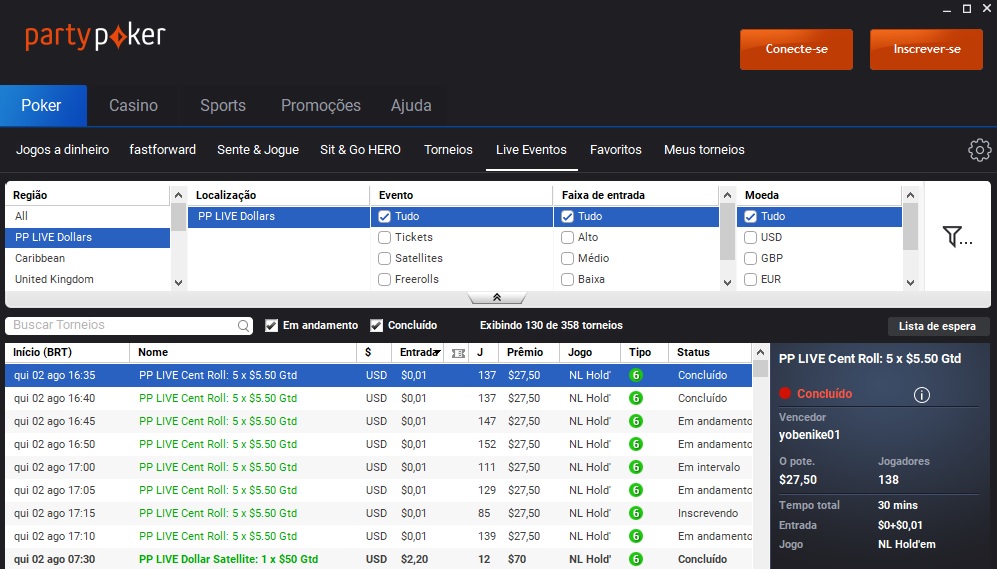Select the United Kingdom region

[x=88, y=279]
